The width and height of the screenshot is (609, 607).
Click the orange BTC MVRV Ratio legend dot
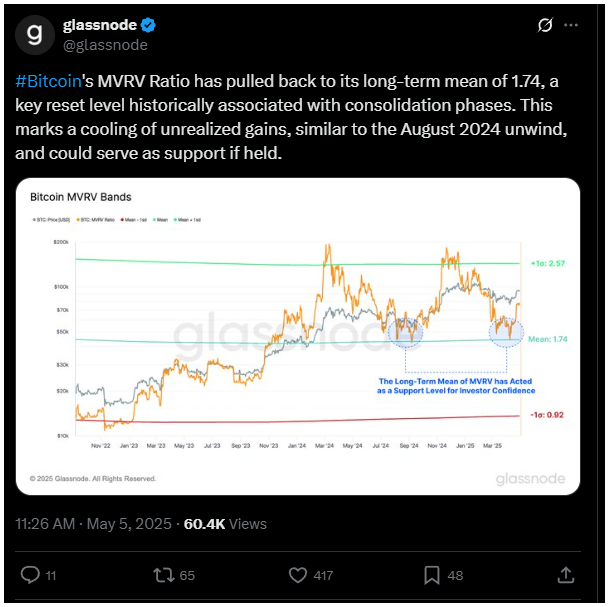[x=78, y=220]
